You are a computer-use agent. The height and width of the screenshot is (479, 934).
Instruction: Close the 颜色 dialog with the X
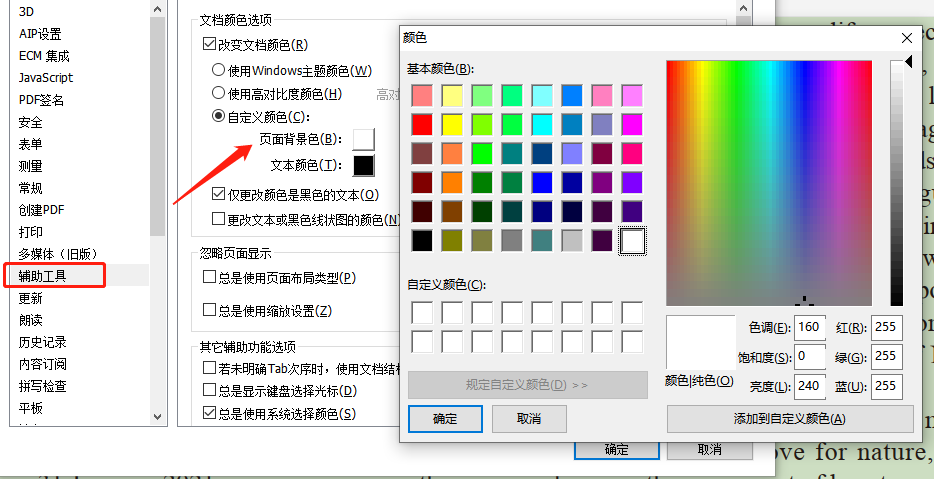tap(907, 38)
